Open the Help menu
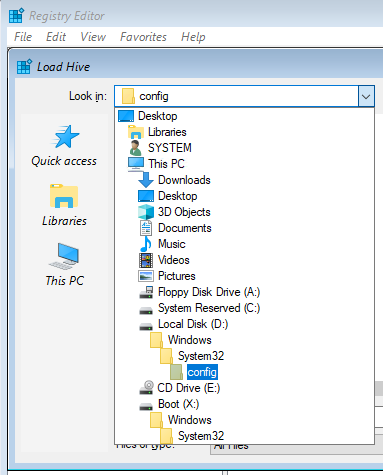383x475 pixels. pyautogui.click(x=193, y=37)
